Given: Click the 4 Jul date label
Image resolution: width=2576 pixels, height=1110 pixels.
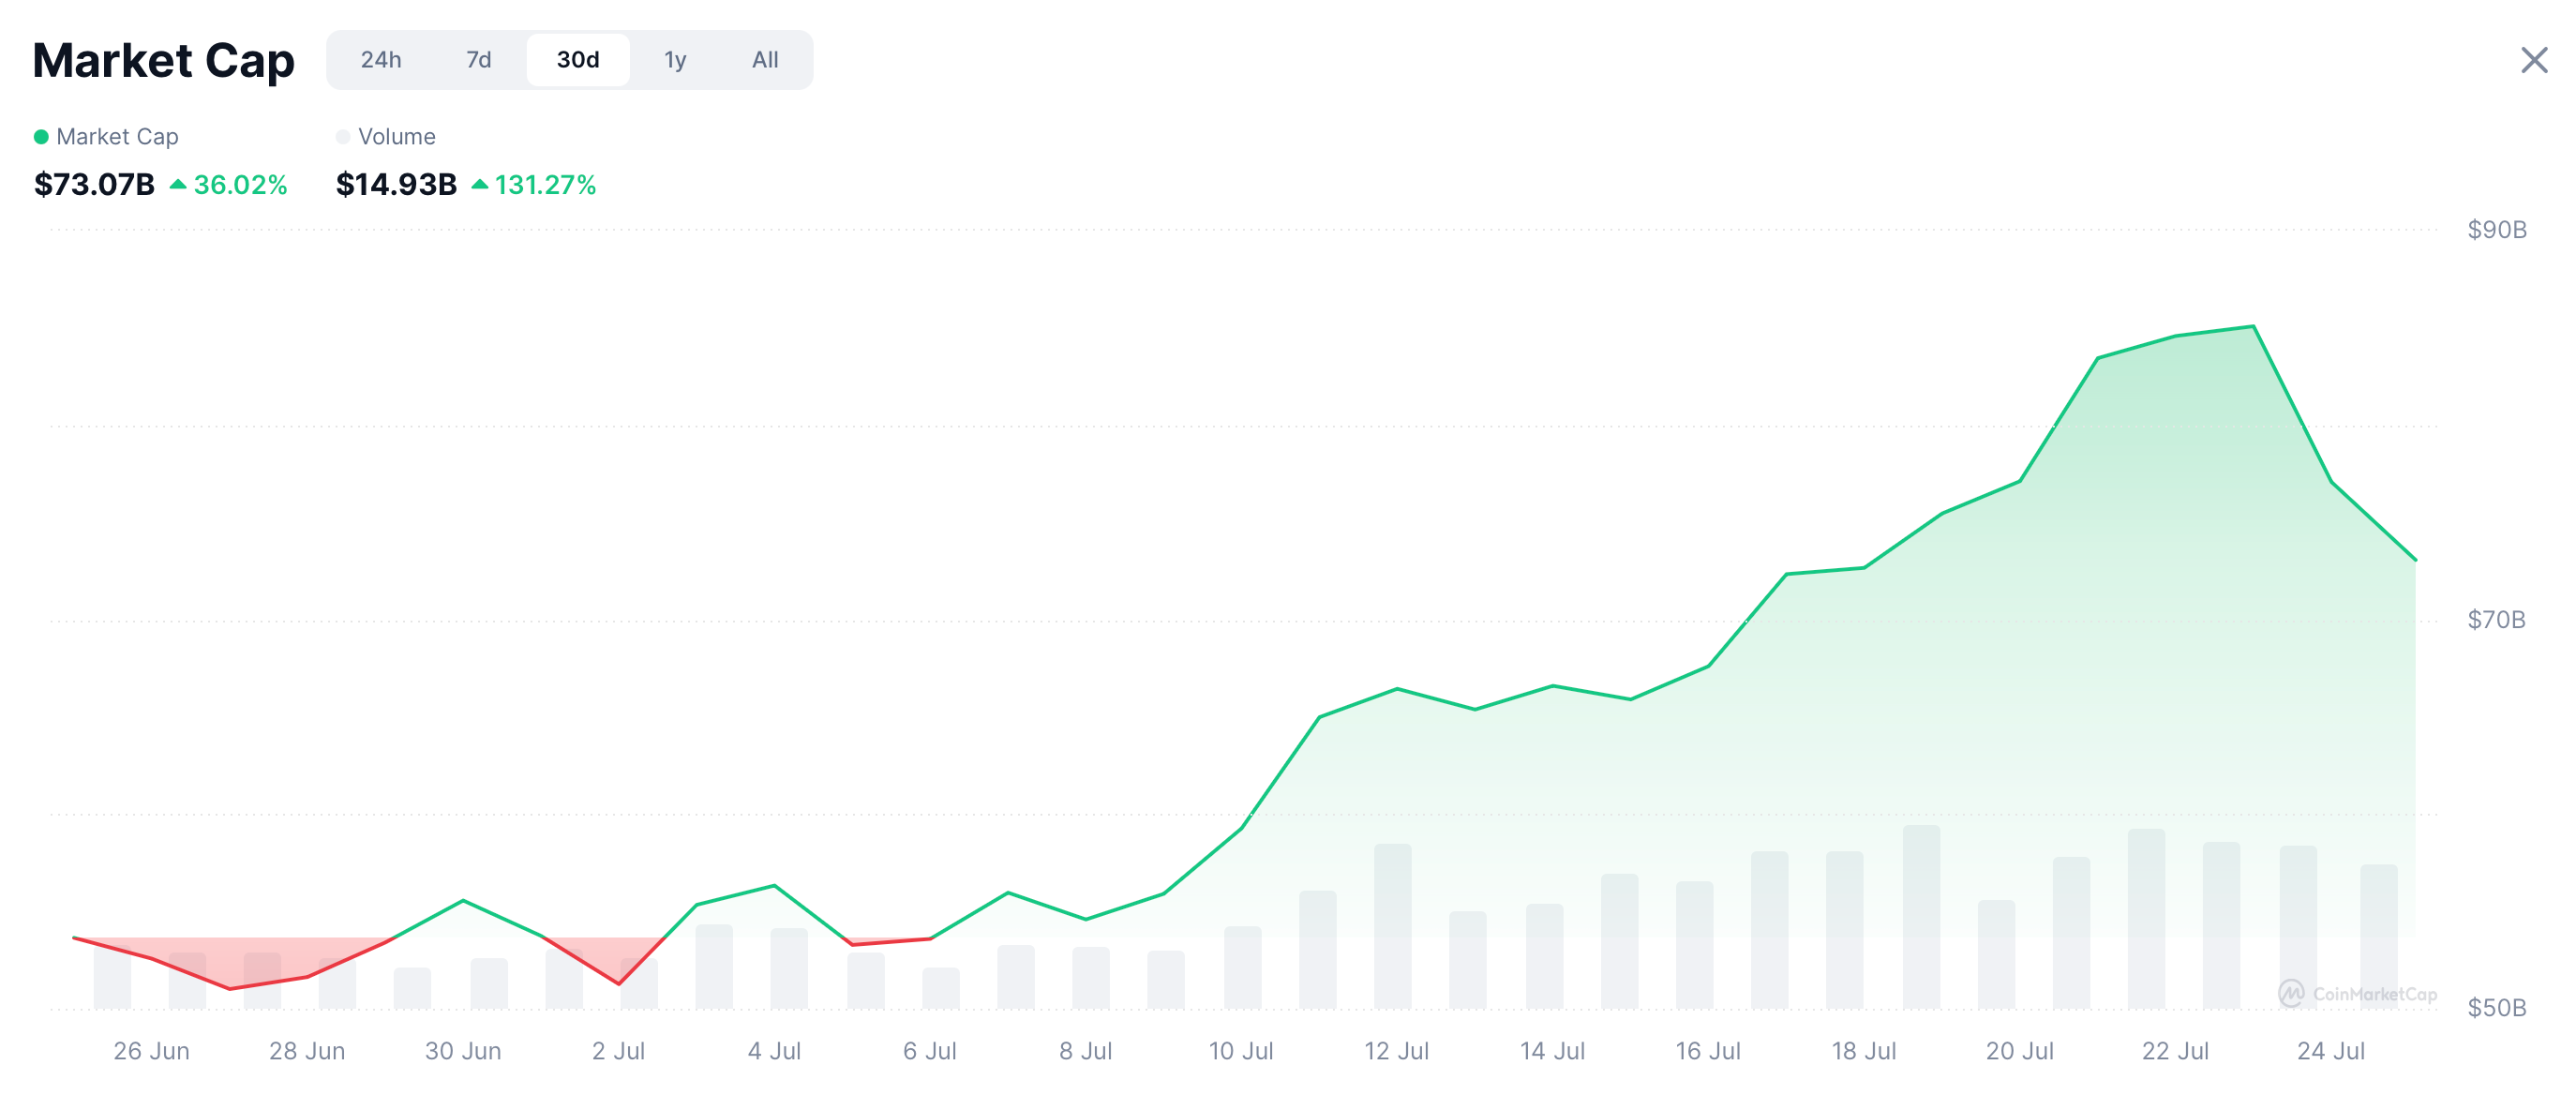Looking at the screenshot, I should click(x=774, y=1052).
